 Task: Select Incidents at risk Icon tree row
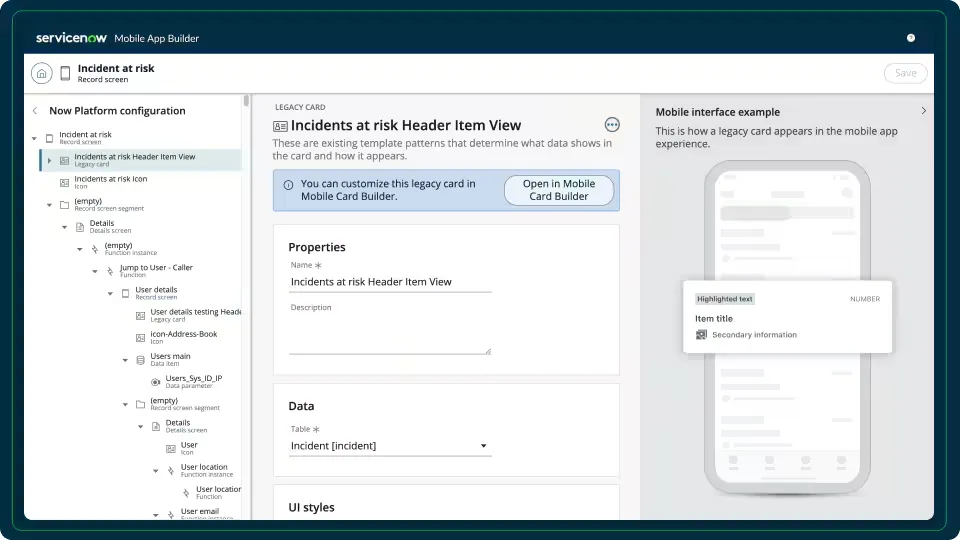(141, 182)
